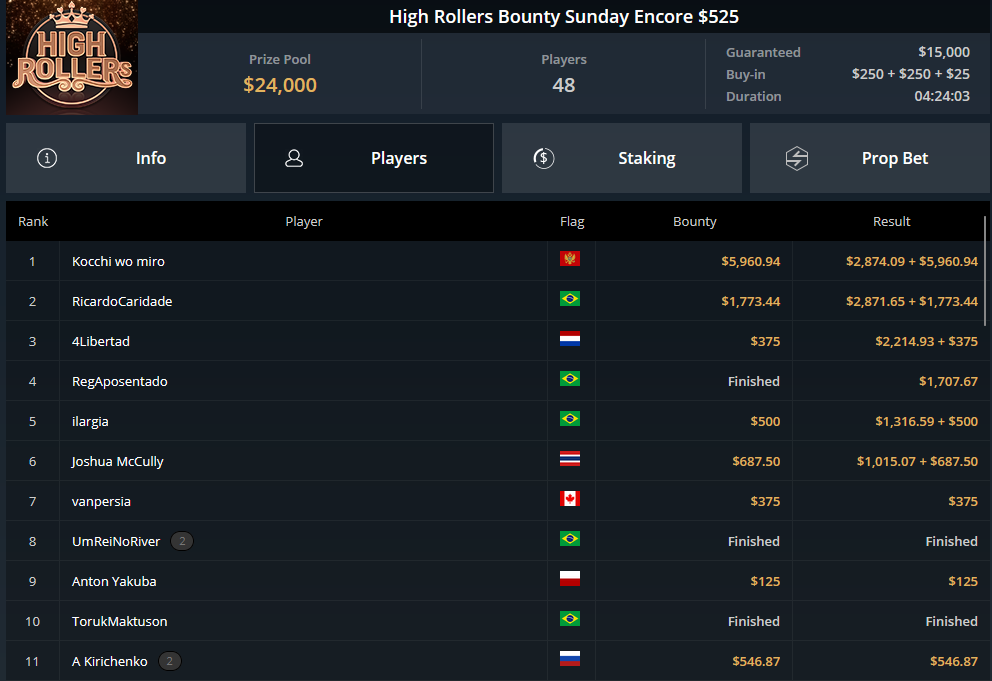The width and height of the screenshot is (992, 681).
Task: Click the player list scrollbar
Action: click(x=986, y=271)
